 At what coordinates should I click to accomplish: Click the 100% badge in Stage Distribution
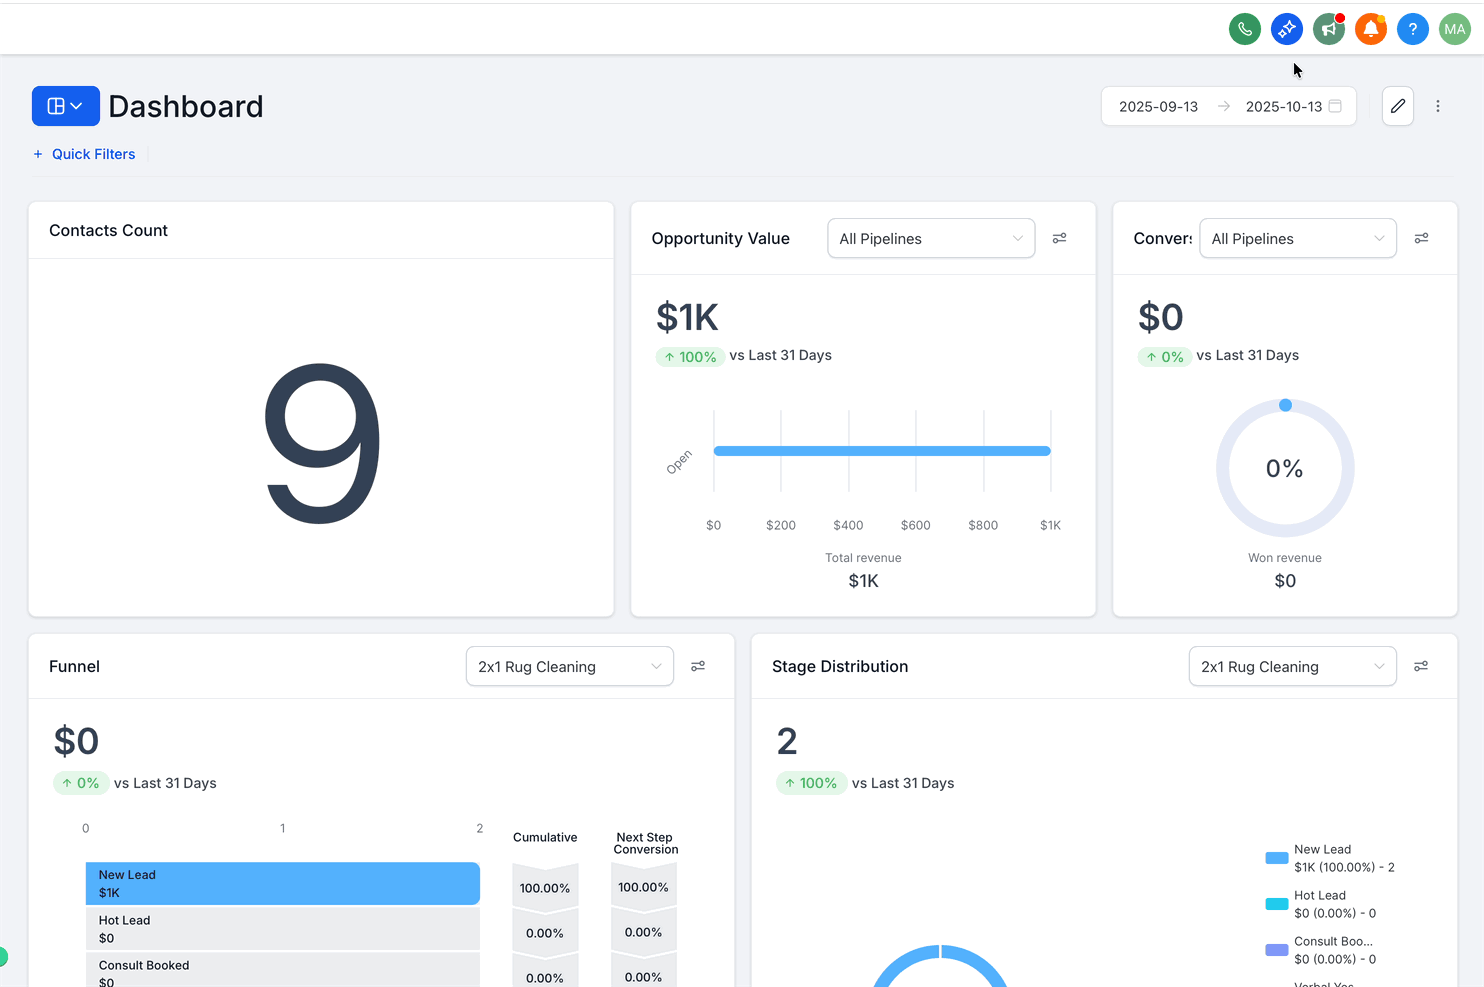[x=810, y=783]
